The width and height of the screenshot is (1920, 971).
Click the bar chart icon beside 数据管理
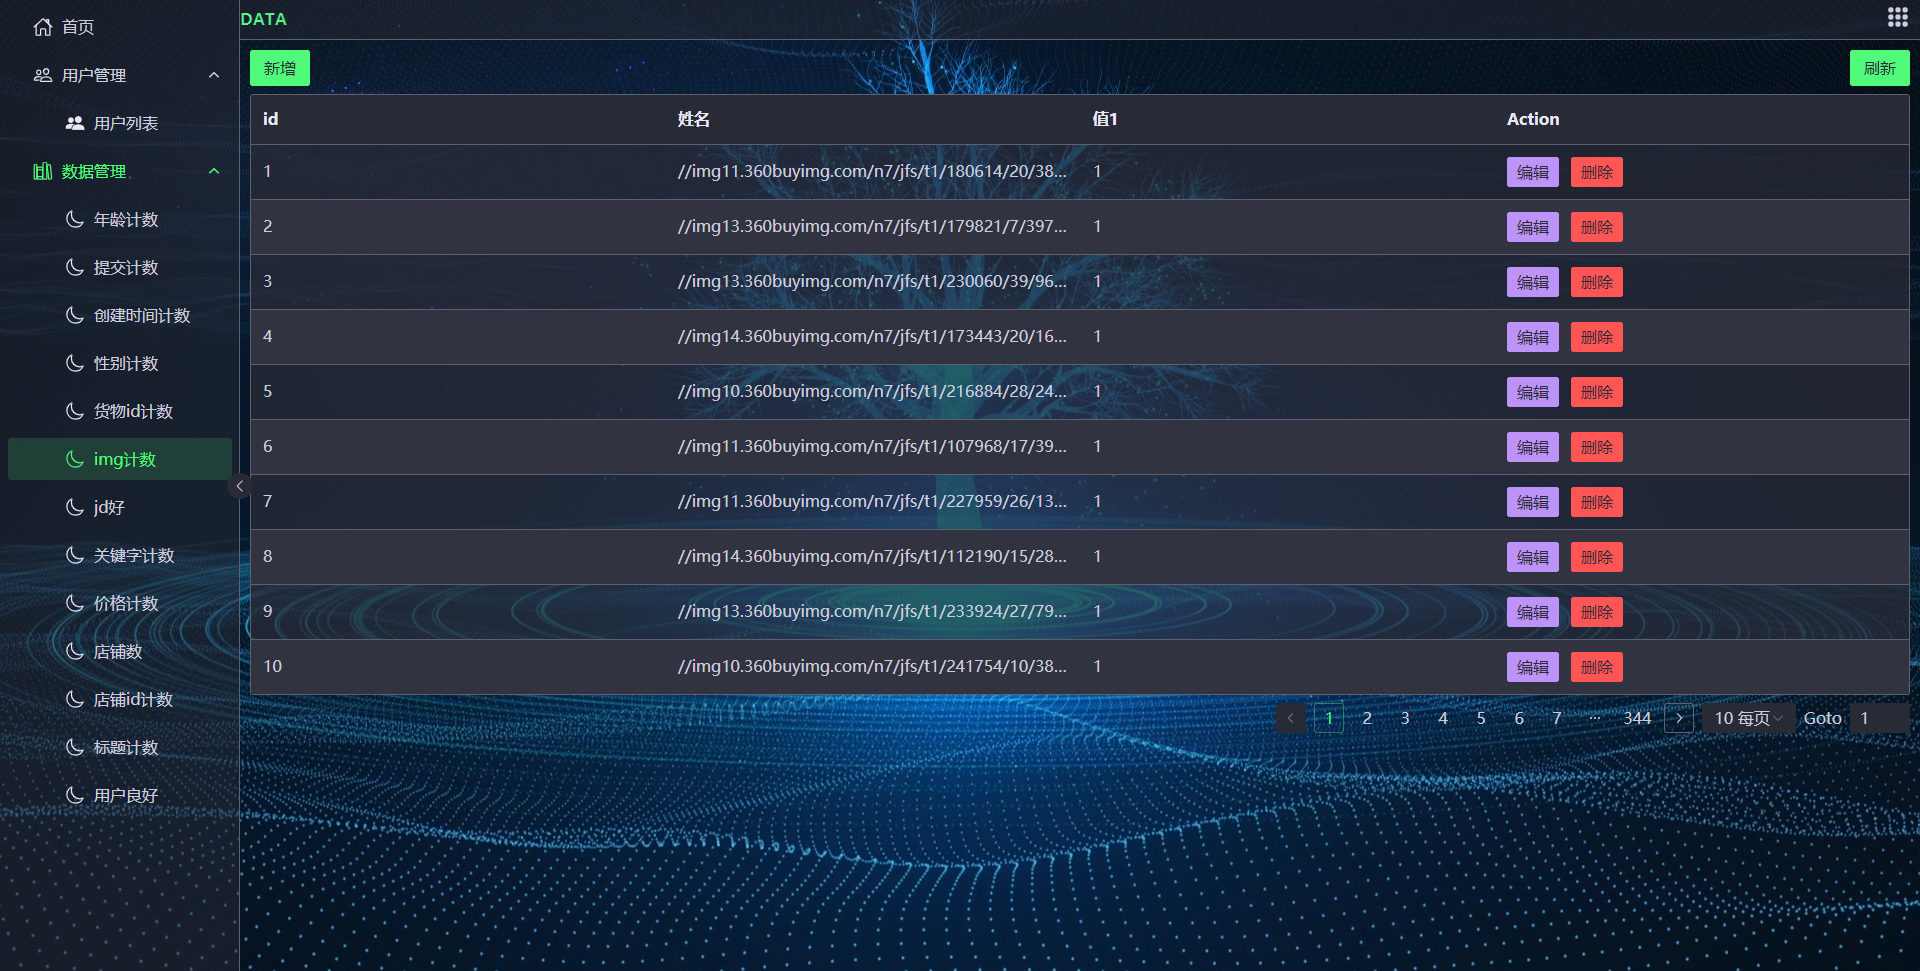41,171
